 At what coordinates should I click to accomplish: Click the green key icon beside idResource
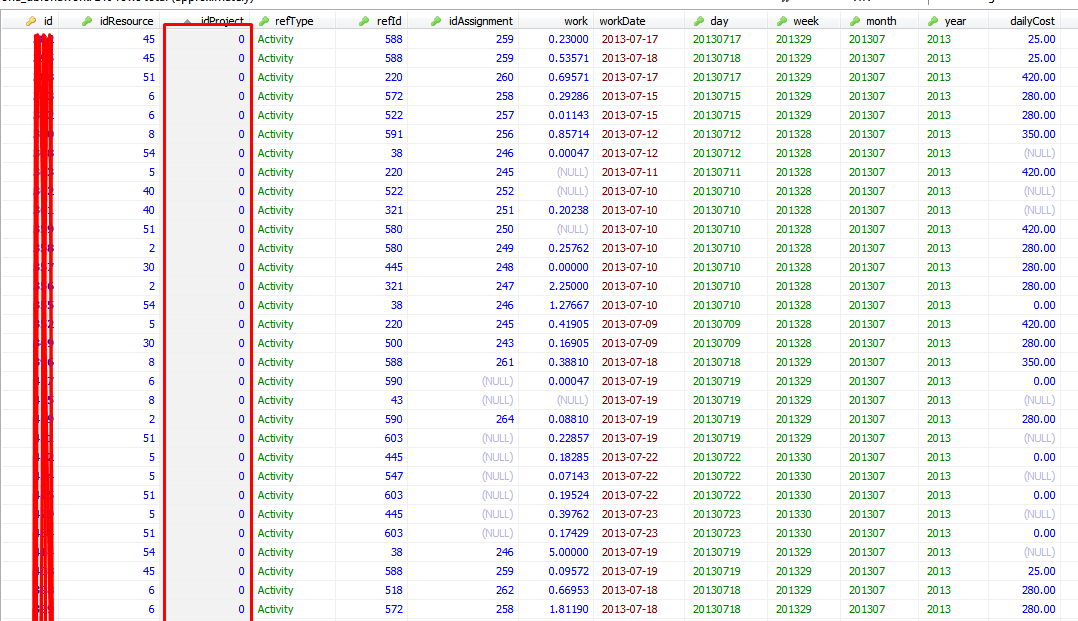pos(87,21)
